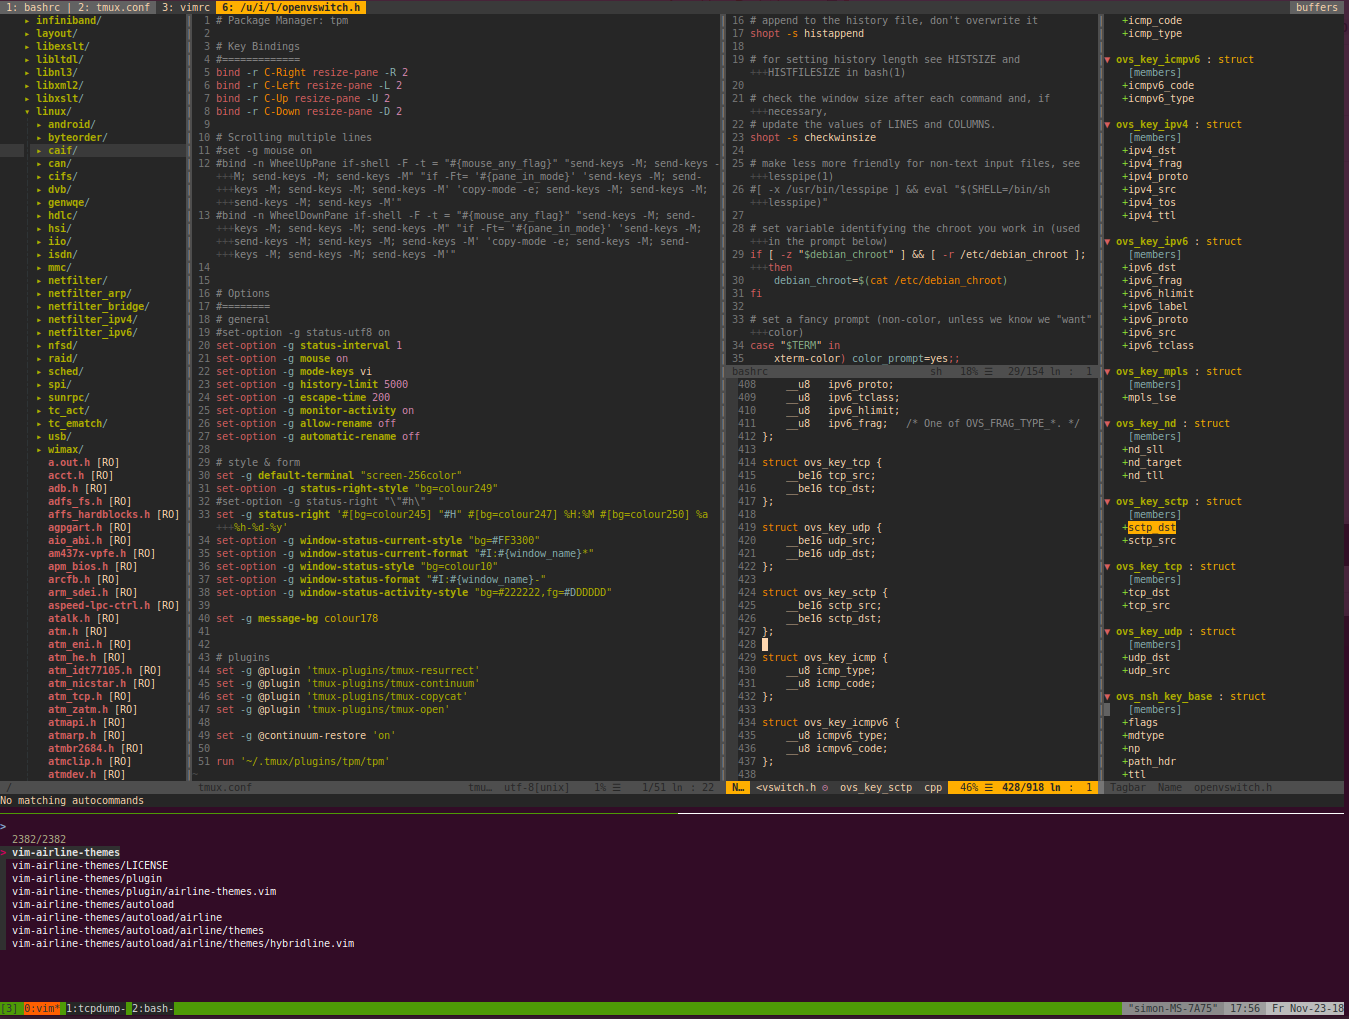Open atmbr2684.h in file tree
Screen dimensions: 1349x1019
click(81, 748)
